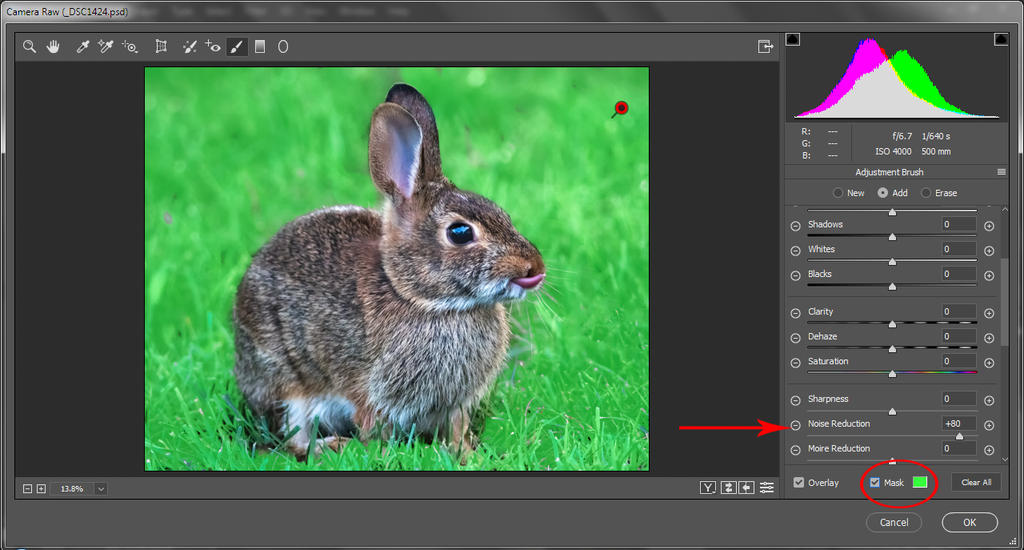Select the Radial Filter tool
This screenshot has height=550, width=1024.
283,47
